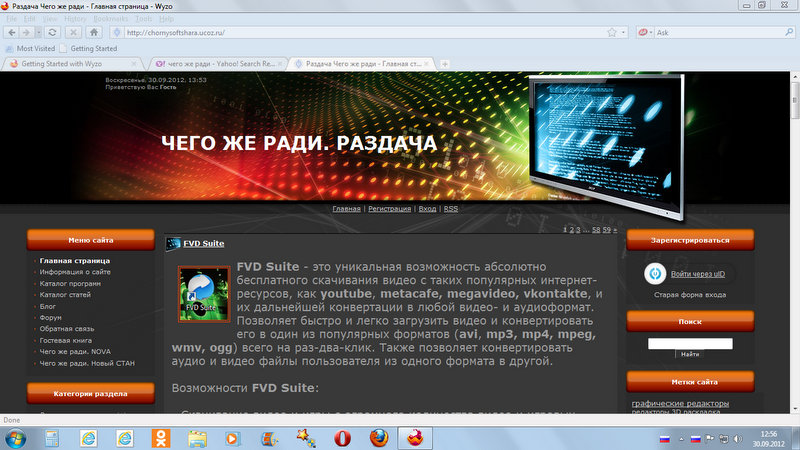
Task: Open the Windows Start button
Action: 15,438
